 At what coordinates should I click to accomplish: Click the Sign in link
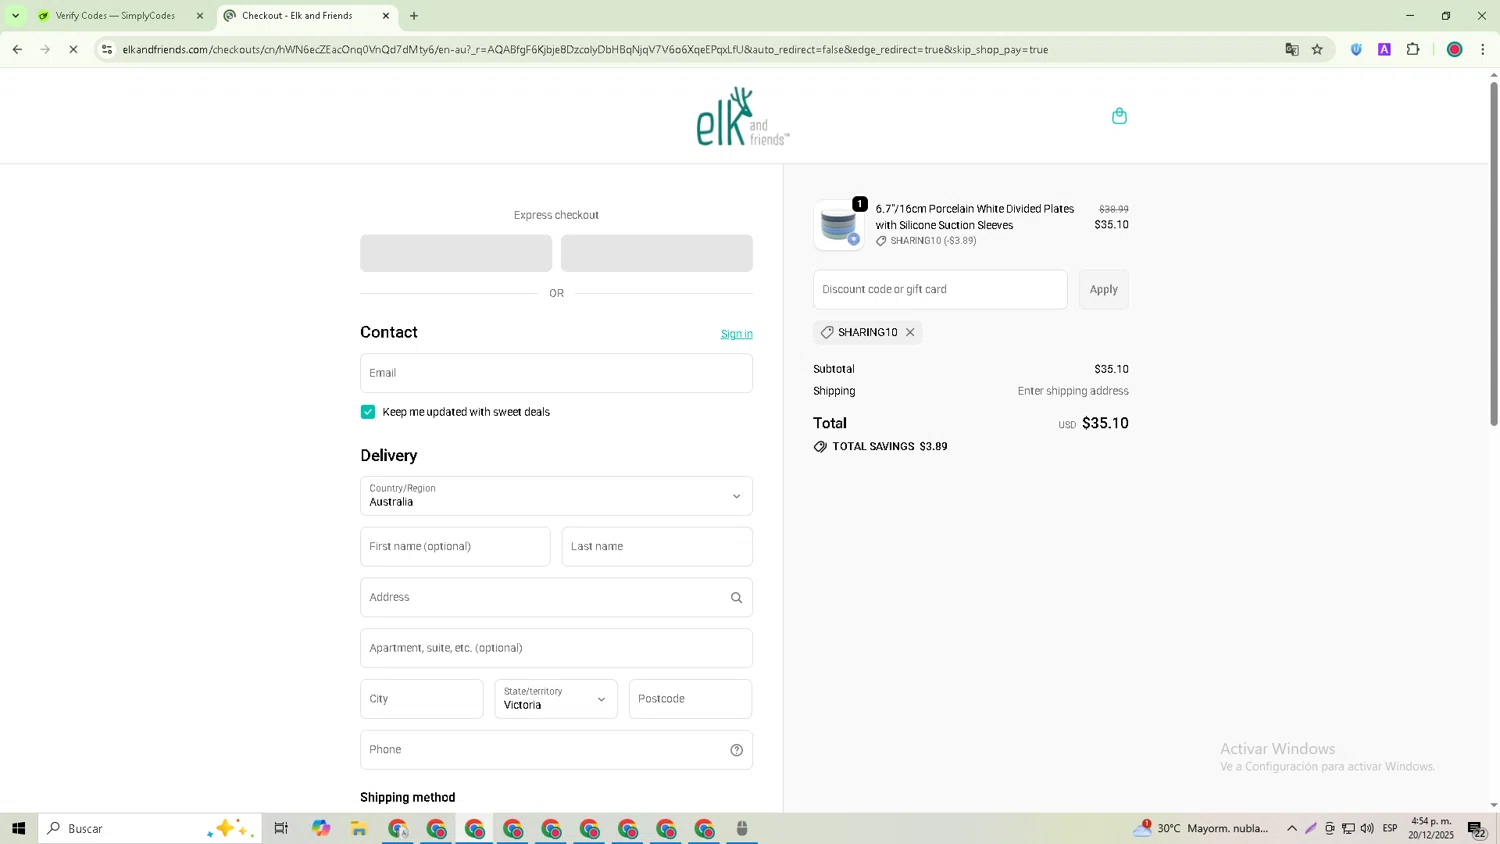click(736, 334)
